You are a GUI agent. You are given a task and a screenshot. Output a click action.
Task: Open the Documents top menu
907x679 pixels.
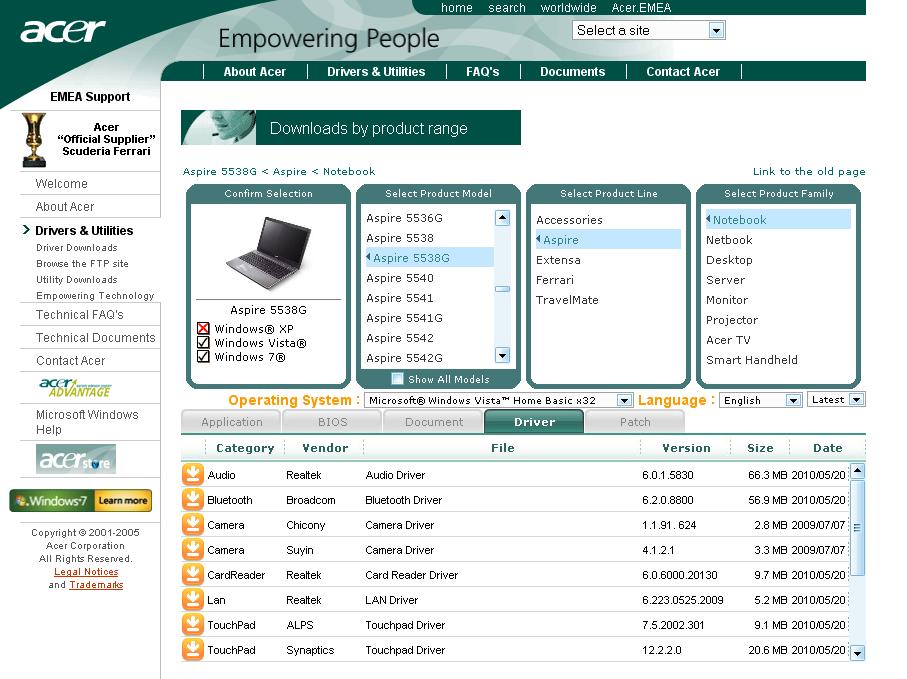click(573, 72)
